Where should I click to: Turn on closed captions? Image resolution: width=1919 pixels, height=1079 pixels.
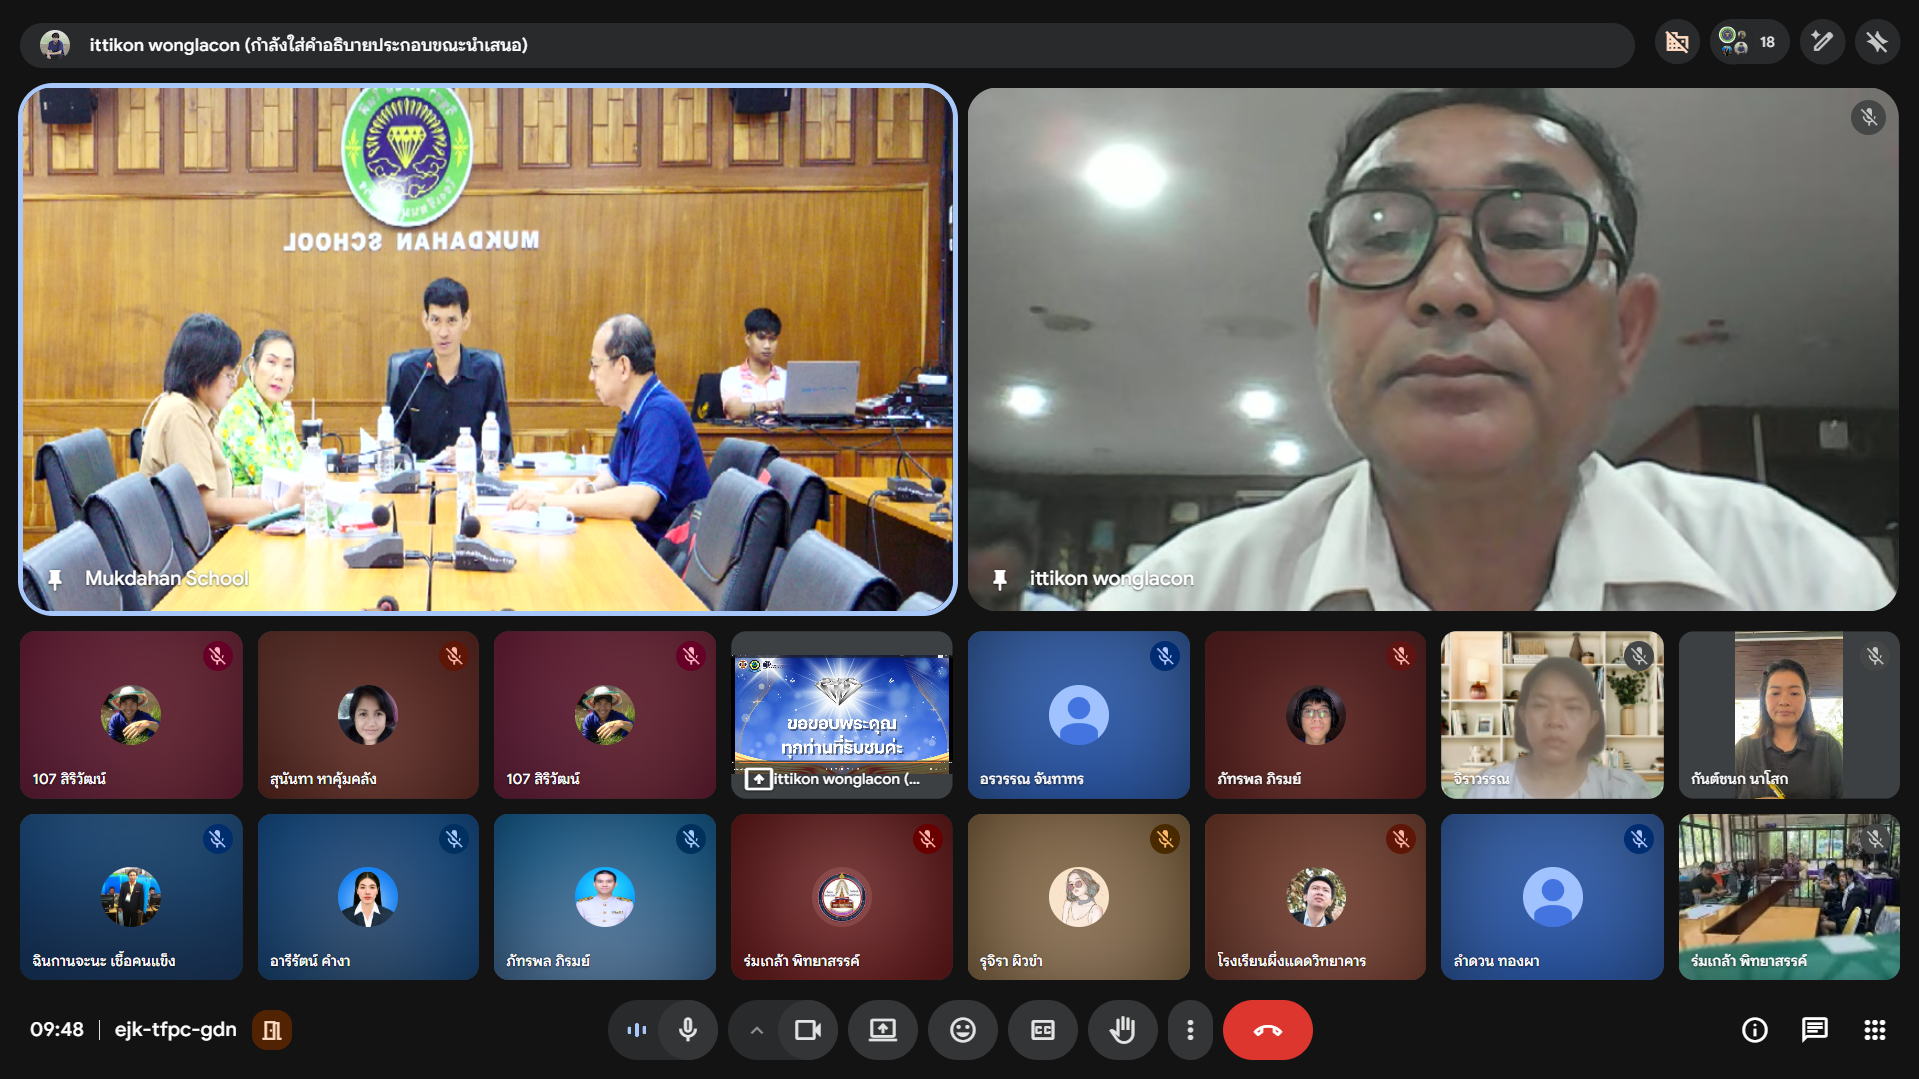1042,1030
